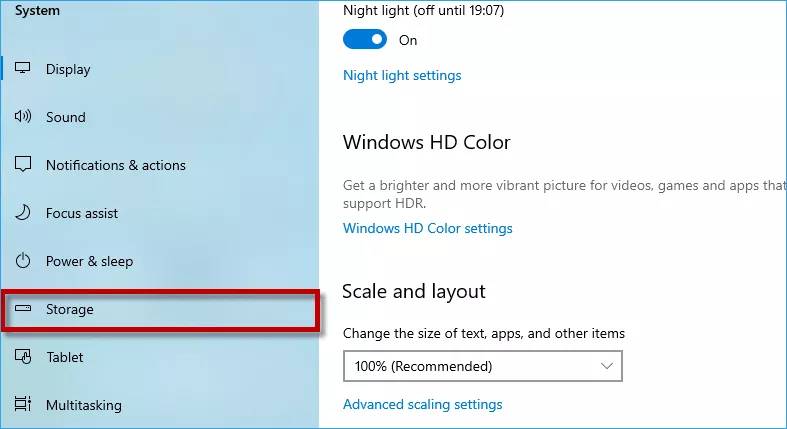Open the Tablet settings label
Image resolution: width=787 pixels, height=429 pixels.
tap(65, 357)
